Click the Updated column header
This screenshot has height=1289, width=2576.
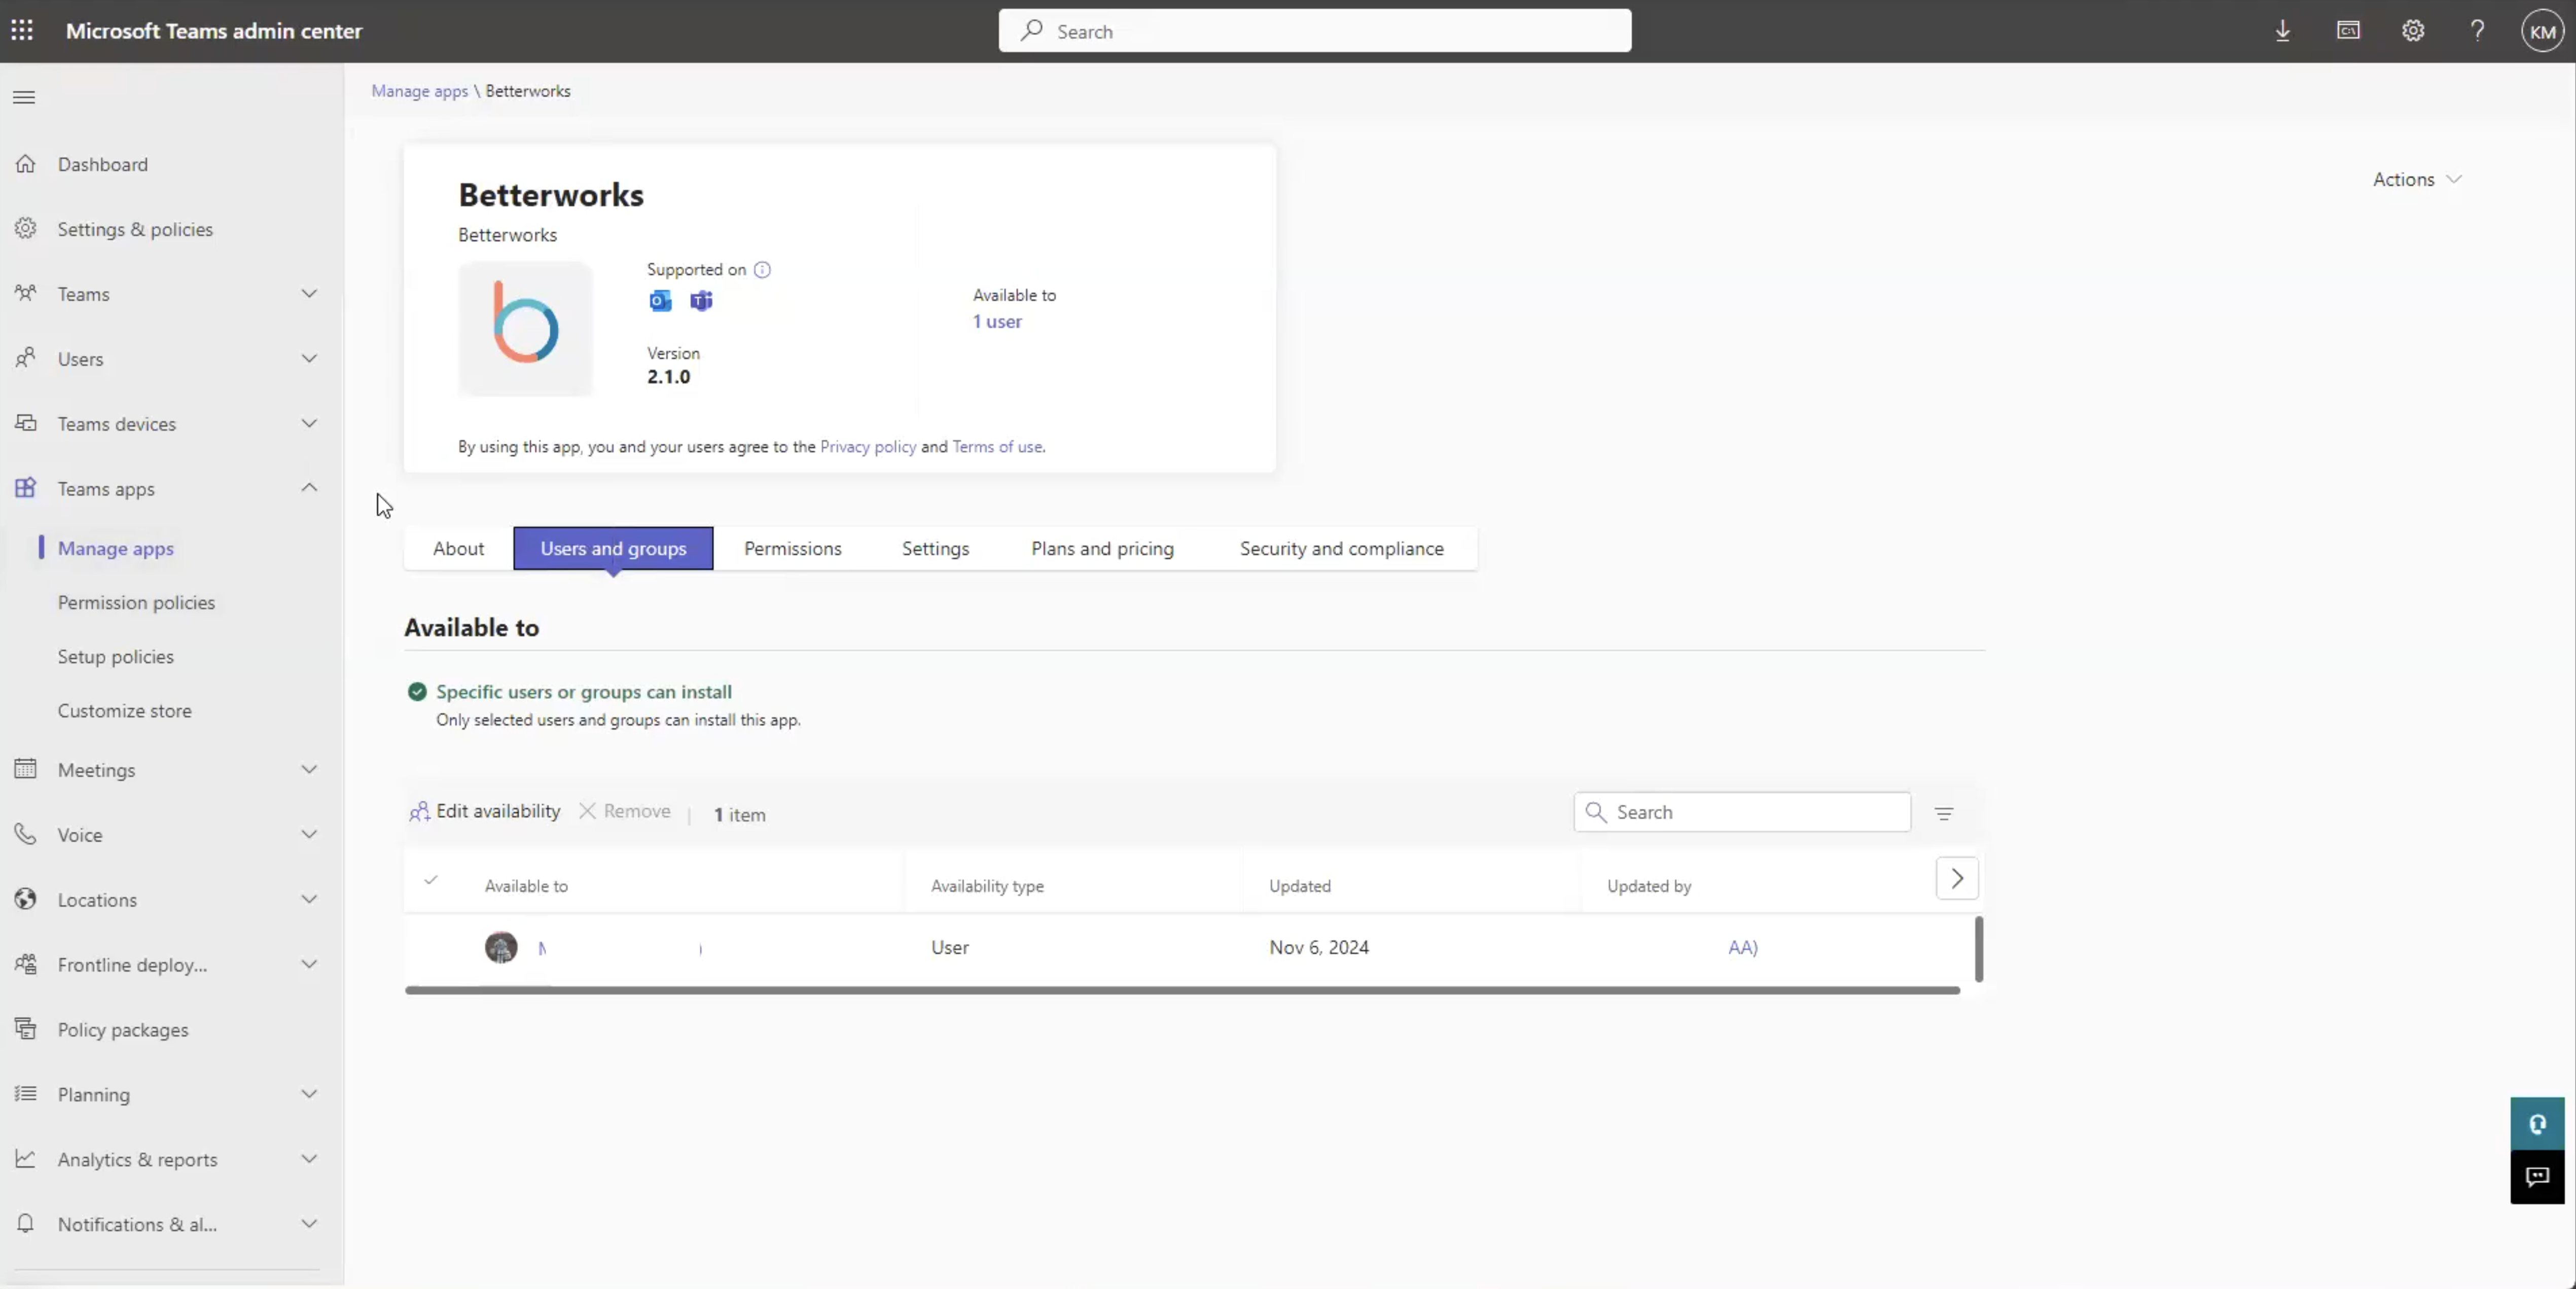pos(1299,887)
